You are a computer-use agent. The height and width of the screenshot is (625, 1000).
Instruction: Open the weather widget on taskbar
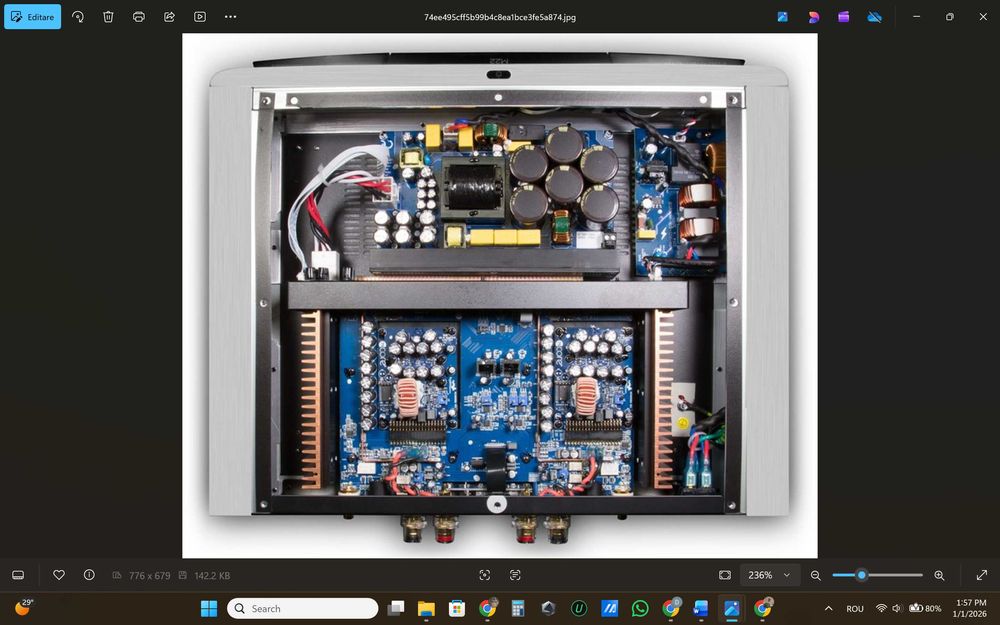23,607
